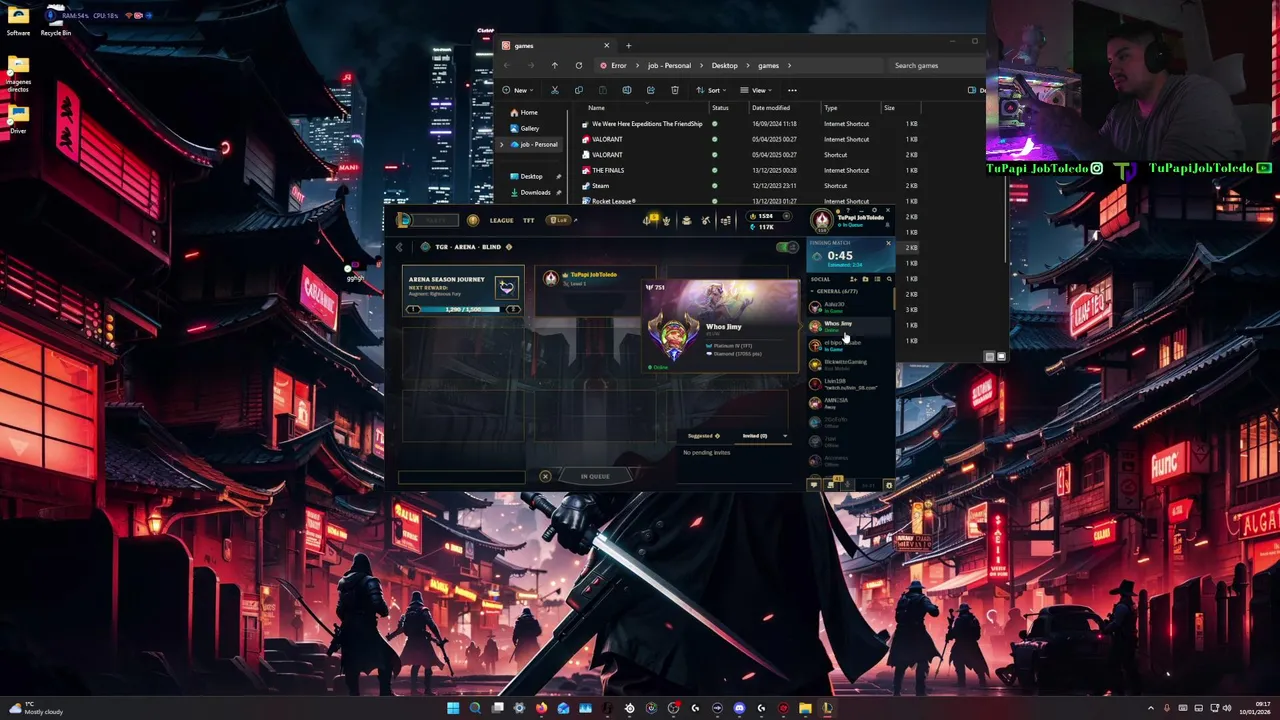Select the Steam shortcut file row

click(x=750, y=185)
